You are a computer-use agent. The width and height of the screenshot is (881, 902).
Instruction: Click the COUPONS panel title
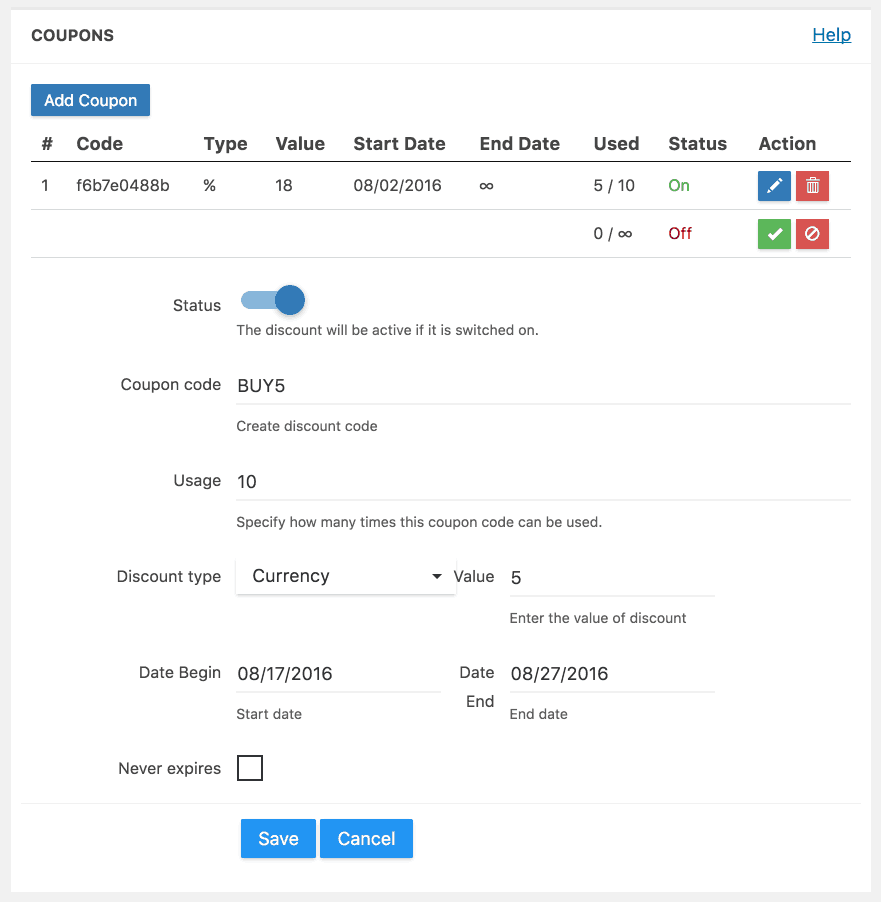point(73,35)
